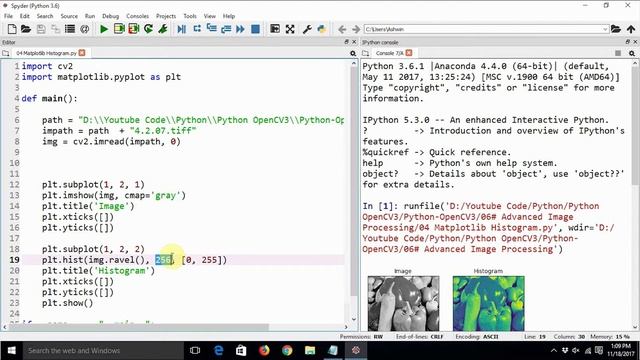Viewport: 640px width, 360px height.
Task: Open the PYTHONPATH manager Python icon
Action: click(322, 29)
